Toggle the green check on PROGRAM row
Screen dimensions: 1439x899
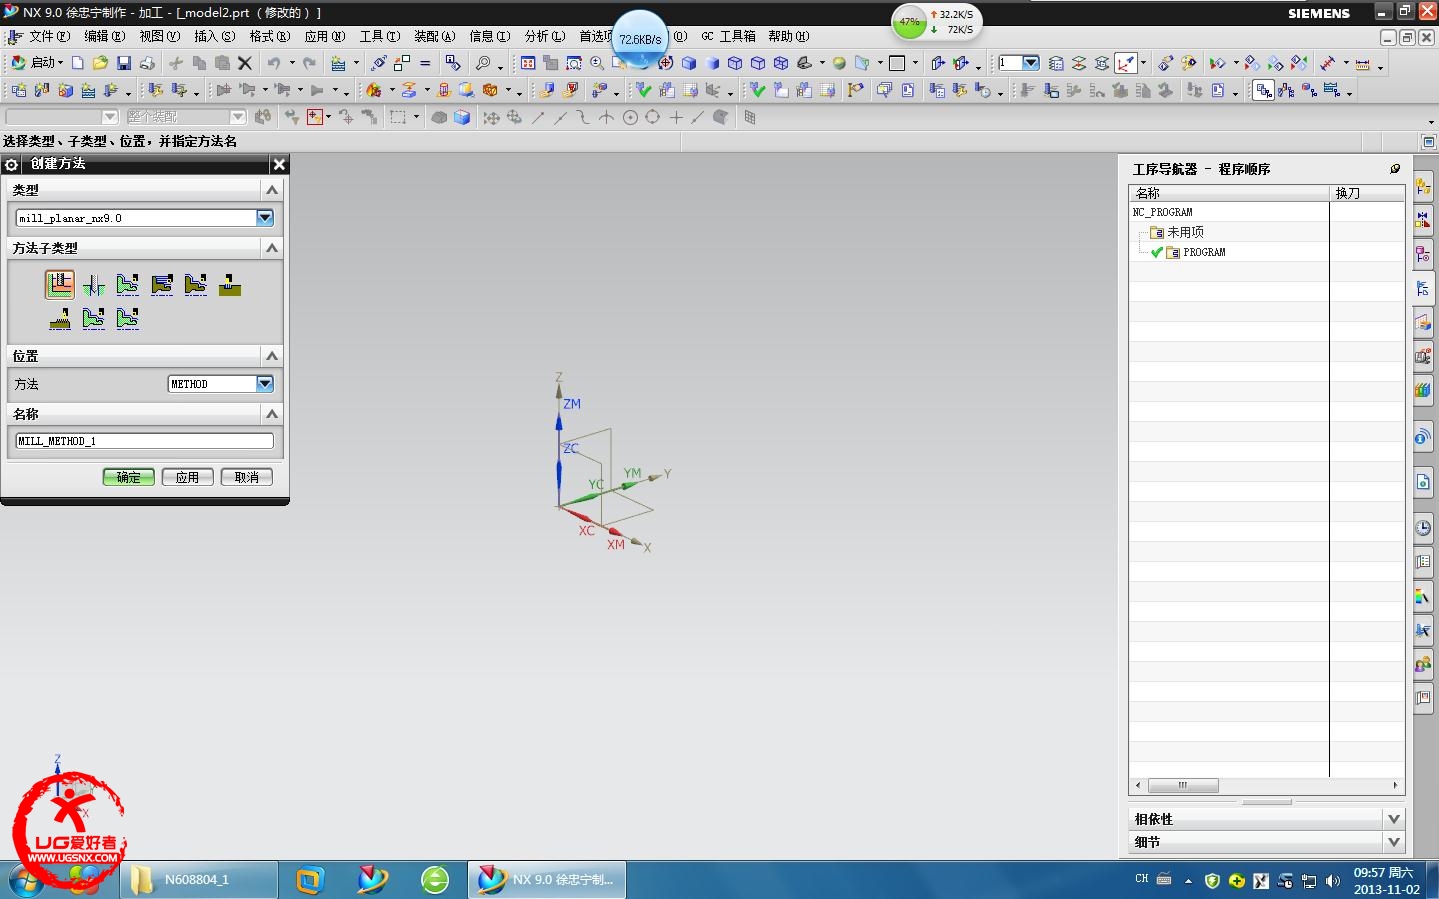(x=1157, y=252)
